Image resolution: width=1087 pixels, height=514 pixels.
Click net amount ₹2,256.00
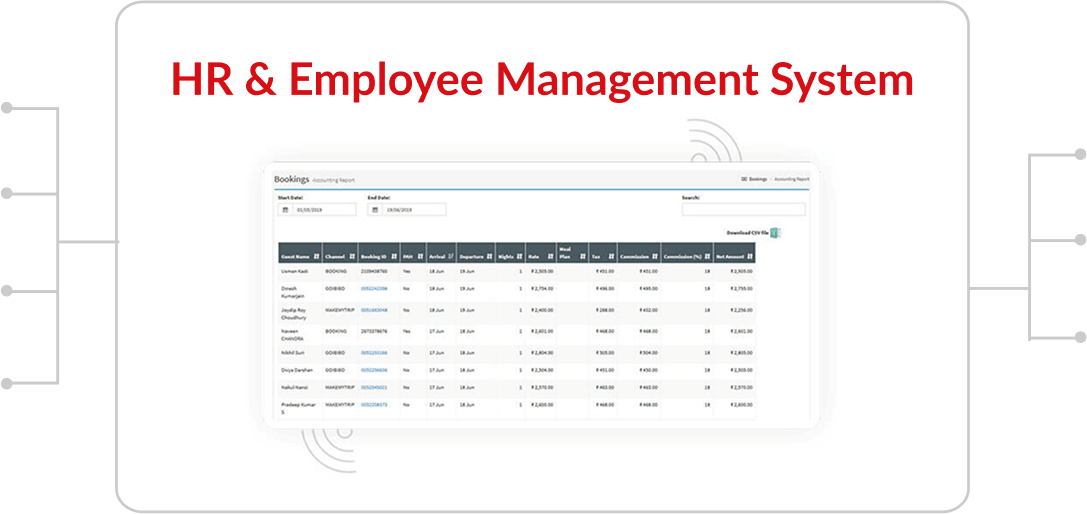741,310
